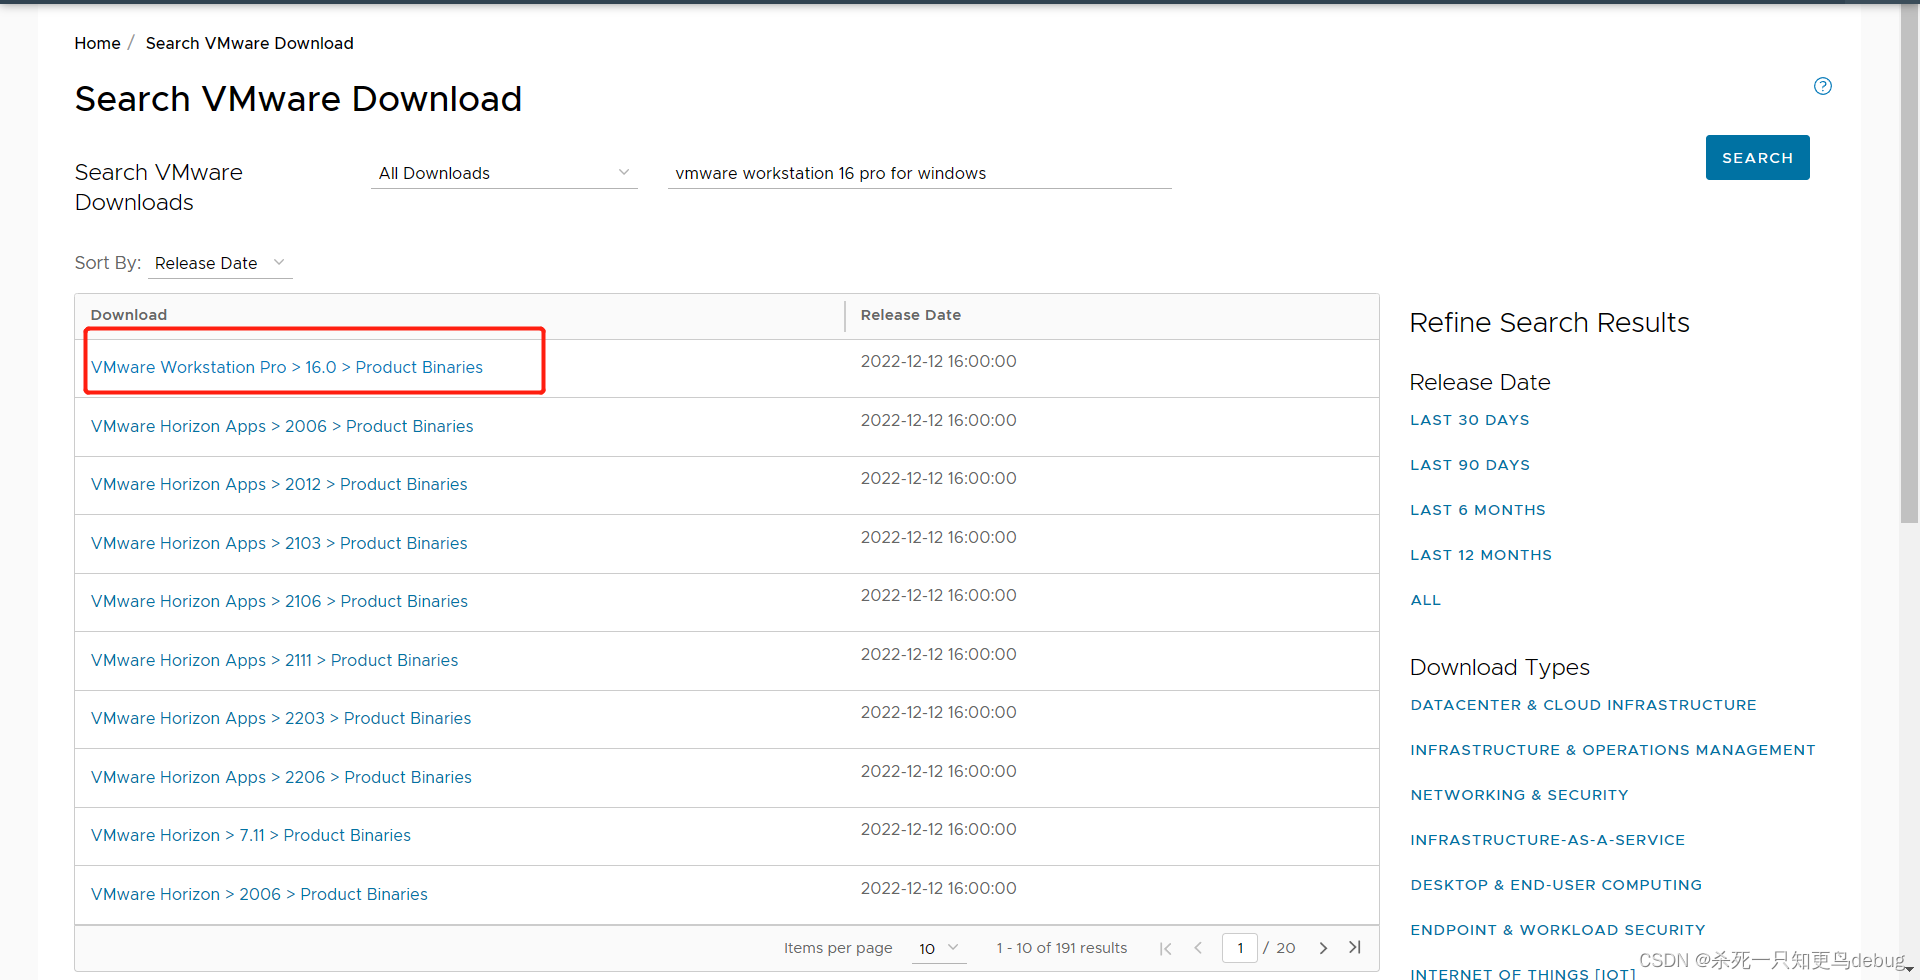This screenshot has width=1920, height=980.
Task: Open the All Downloads category dropdown
Action: (504, 173)
